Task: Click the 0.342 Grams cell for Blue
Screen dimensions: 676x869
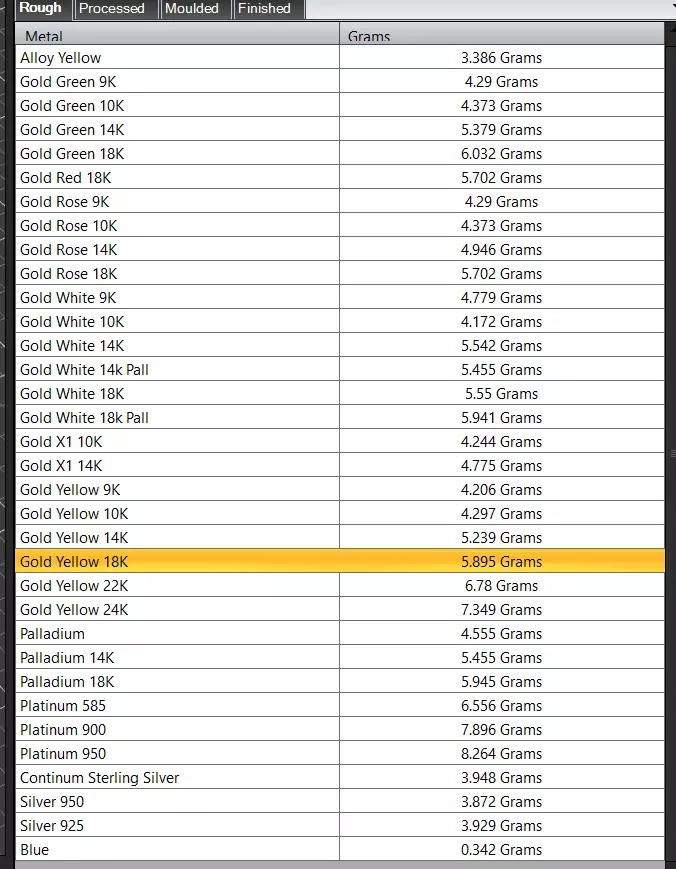Action: [x=501, y=850]
